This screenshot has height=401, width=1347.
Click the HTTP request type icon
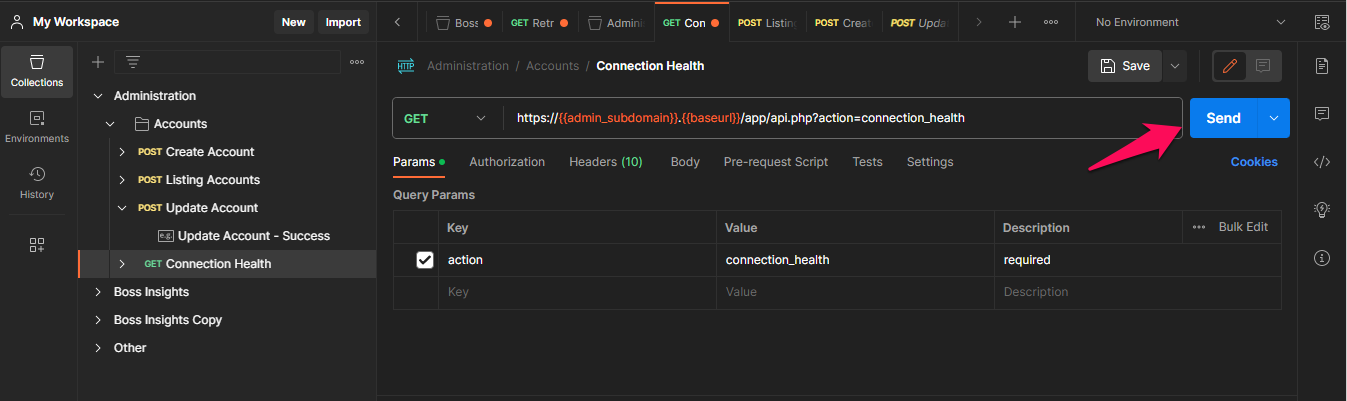[x=406, y=66]
